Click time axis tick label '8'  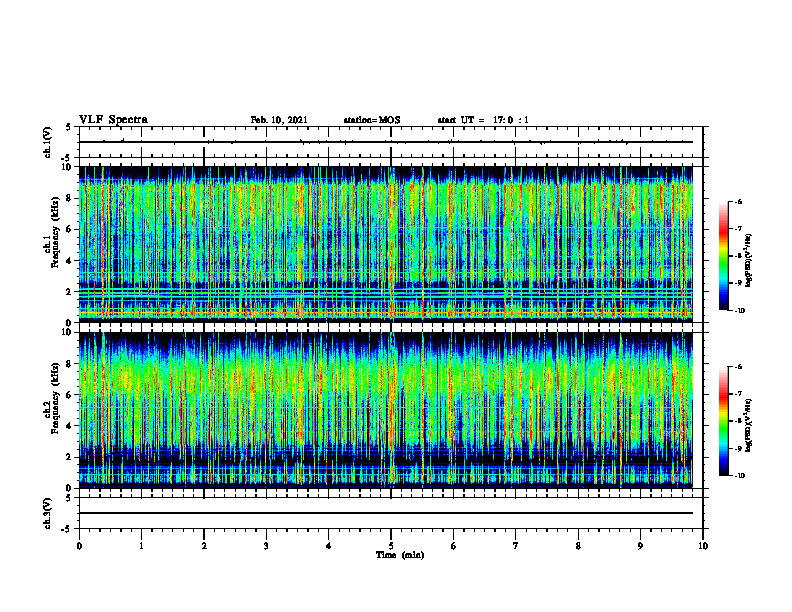(x=578, y=546)
